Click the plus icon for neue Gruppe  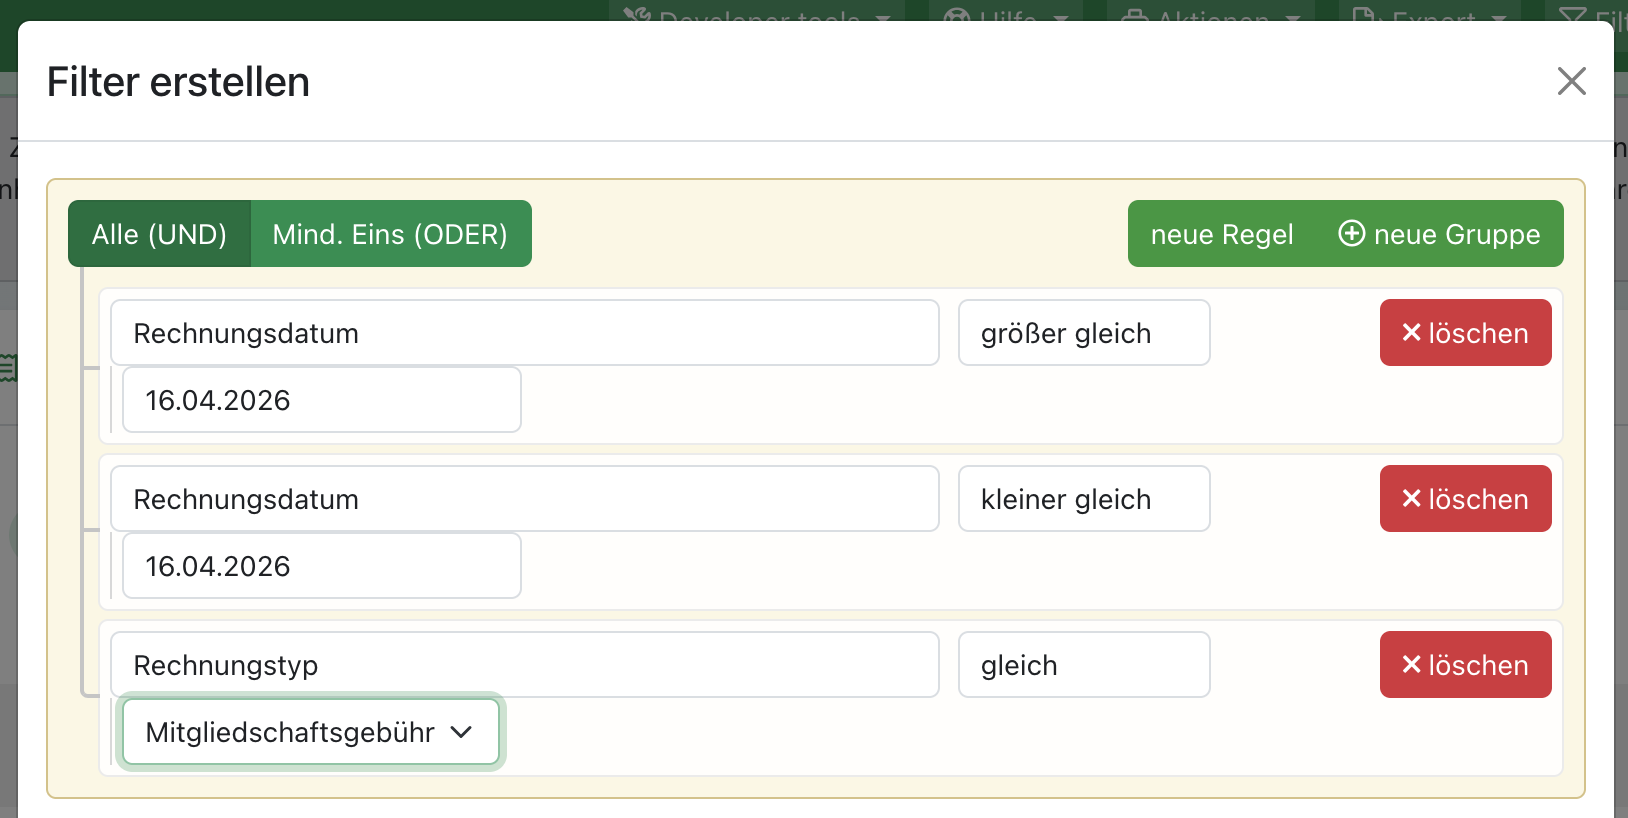point(1352,234)
